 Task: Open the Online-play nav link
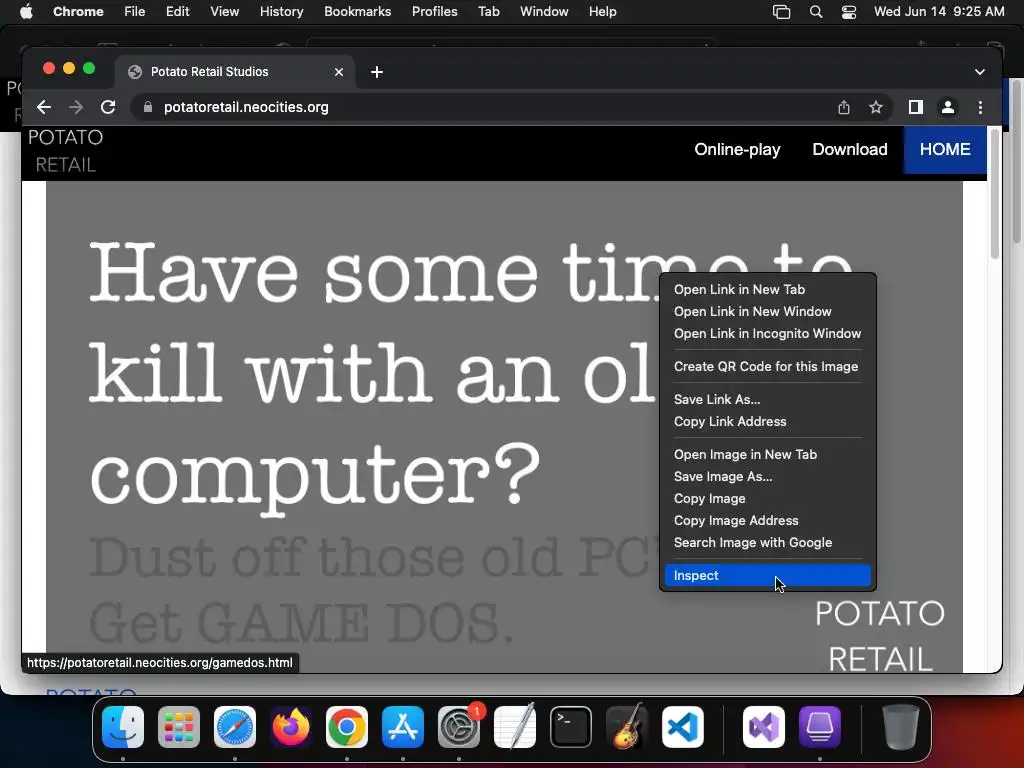(737, 150)
